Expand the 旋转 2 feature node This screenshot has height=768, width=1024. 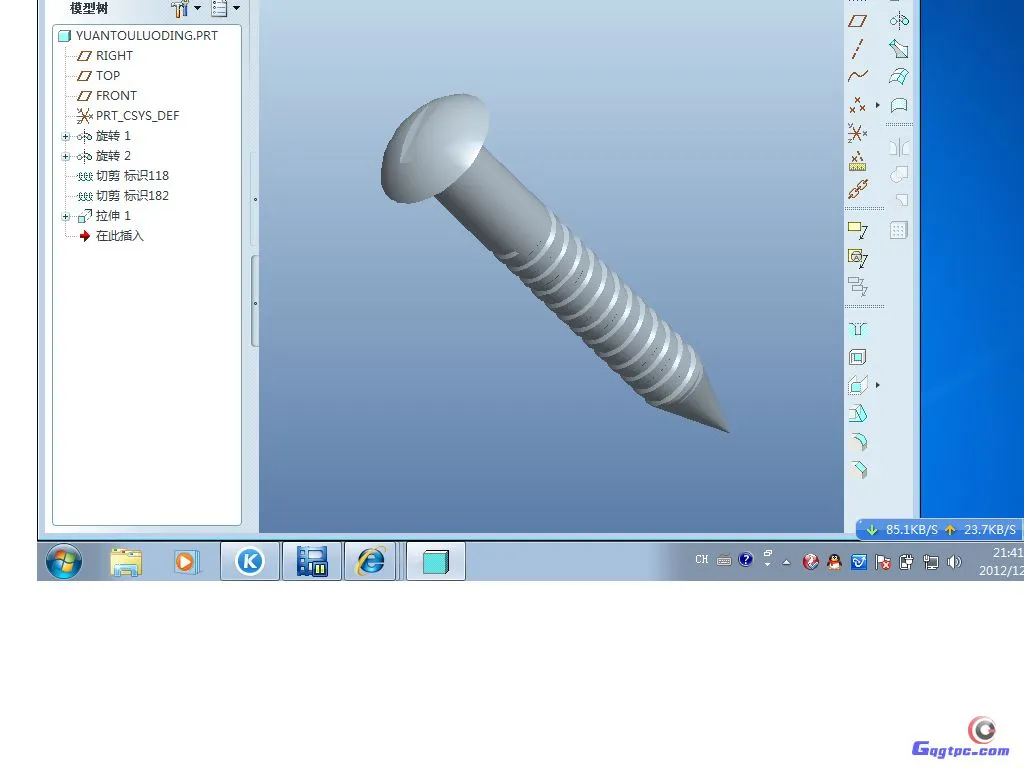pyautogui.click(x=66, y=156)
